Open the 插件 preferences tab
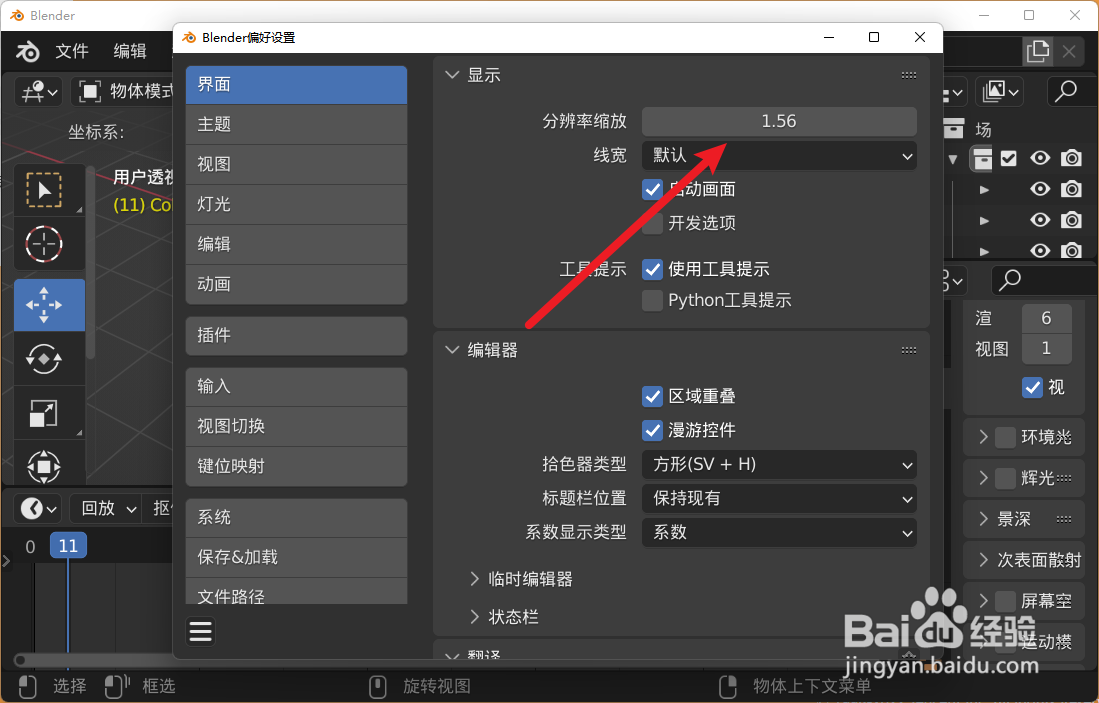This screenshot has width=1099, height=703. (x=296, y=336)
